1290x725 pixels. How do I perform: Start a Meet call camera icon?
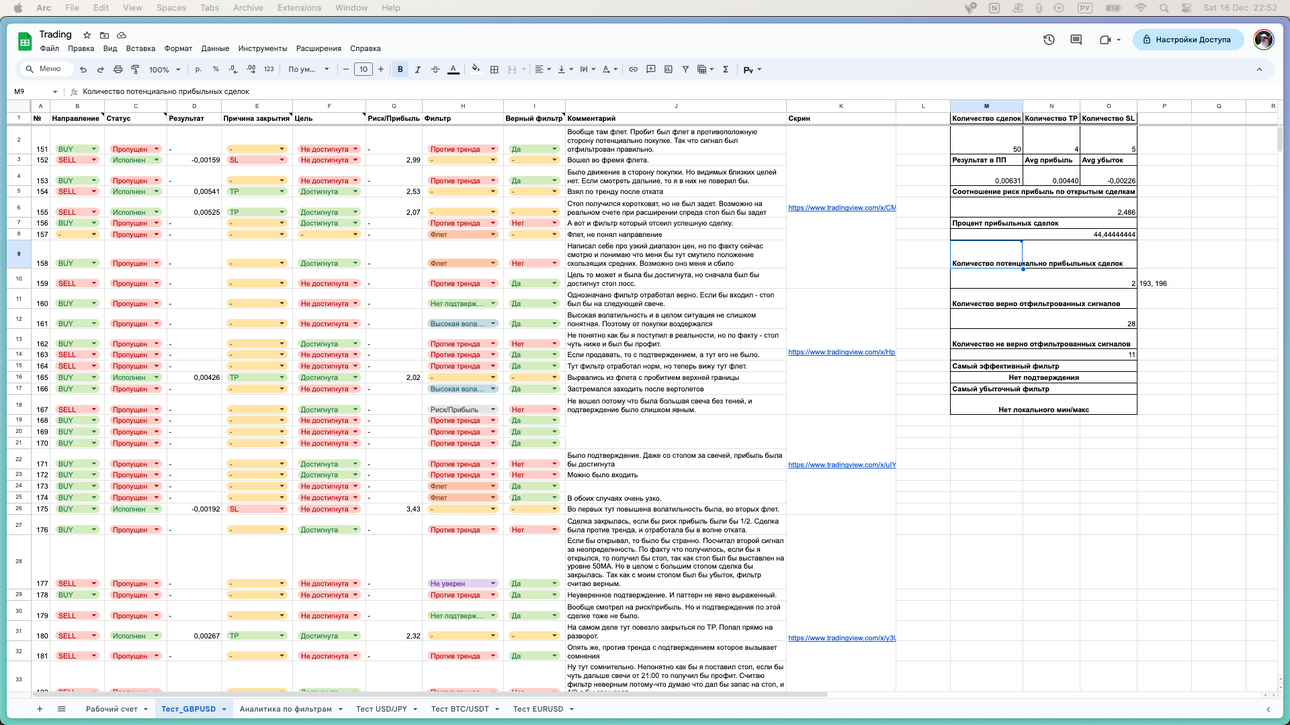tap(1105, 40)
